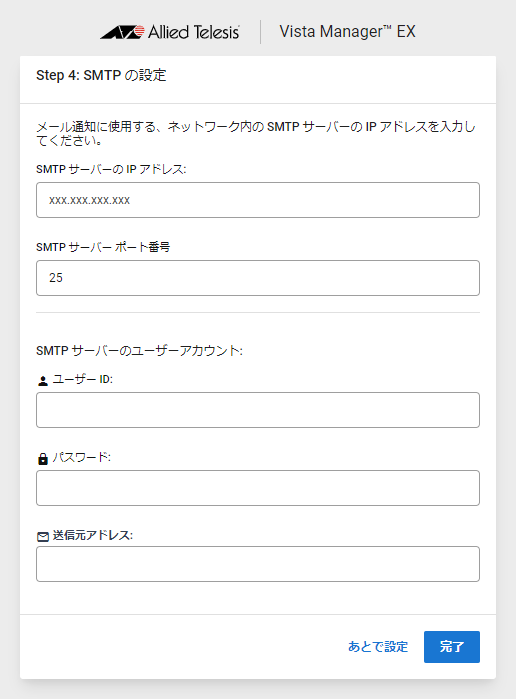516x699 pixels.
Task: Select the SMTP server port number field
Action: coord(258,278)
